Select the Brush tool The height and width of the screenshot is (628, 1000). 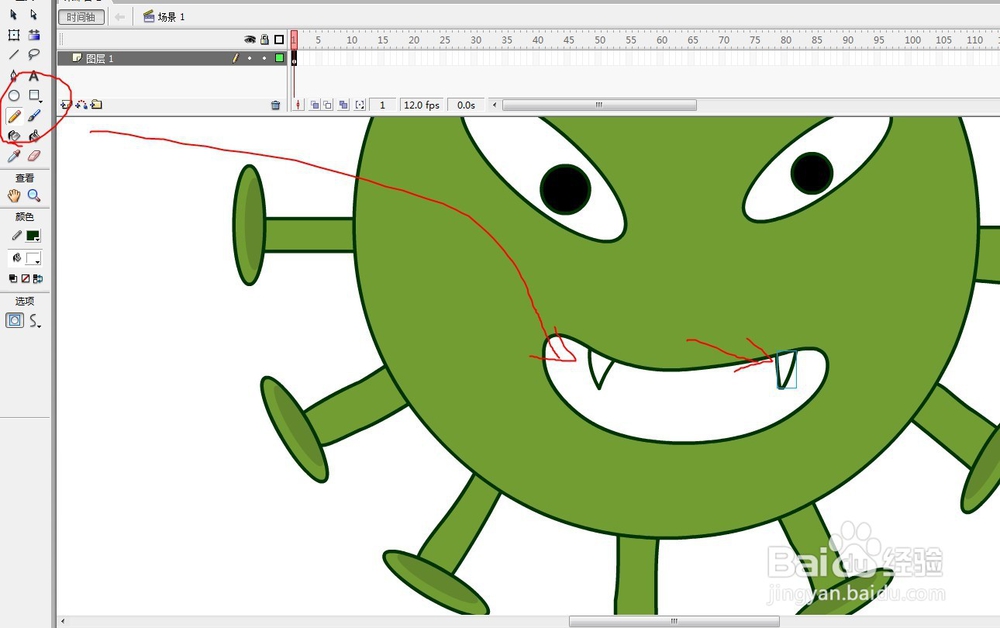[x=34, y=116]
